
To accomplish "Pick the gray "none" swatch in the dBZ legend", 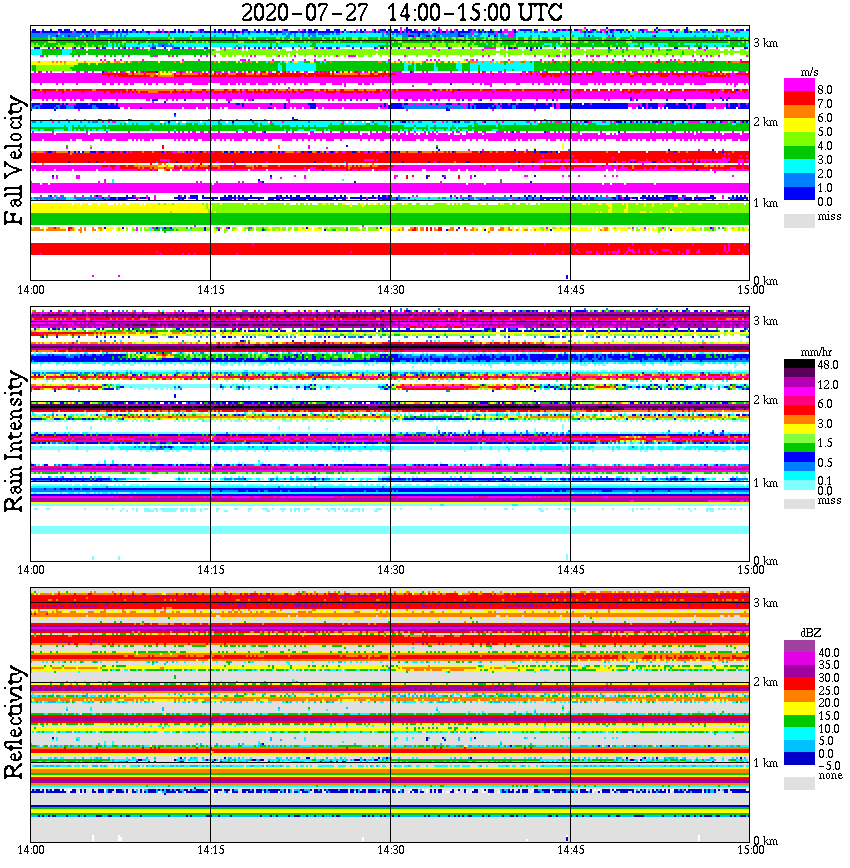I will (799, 783).
